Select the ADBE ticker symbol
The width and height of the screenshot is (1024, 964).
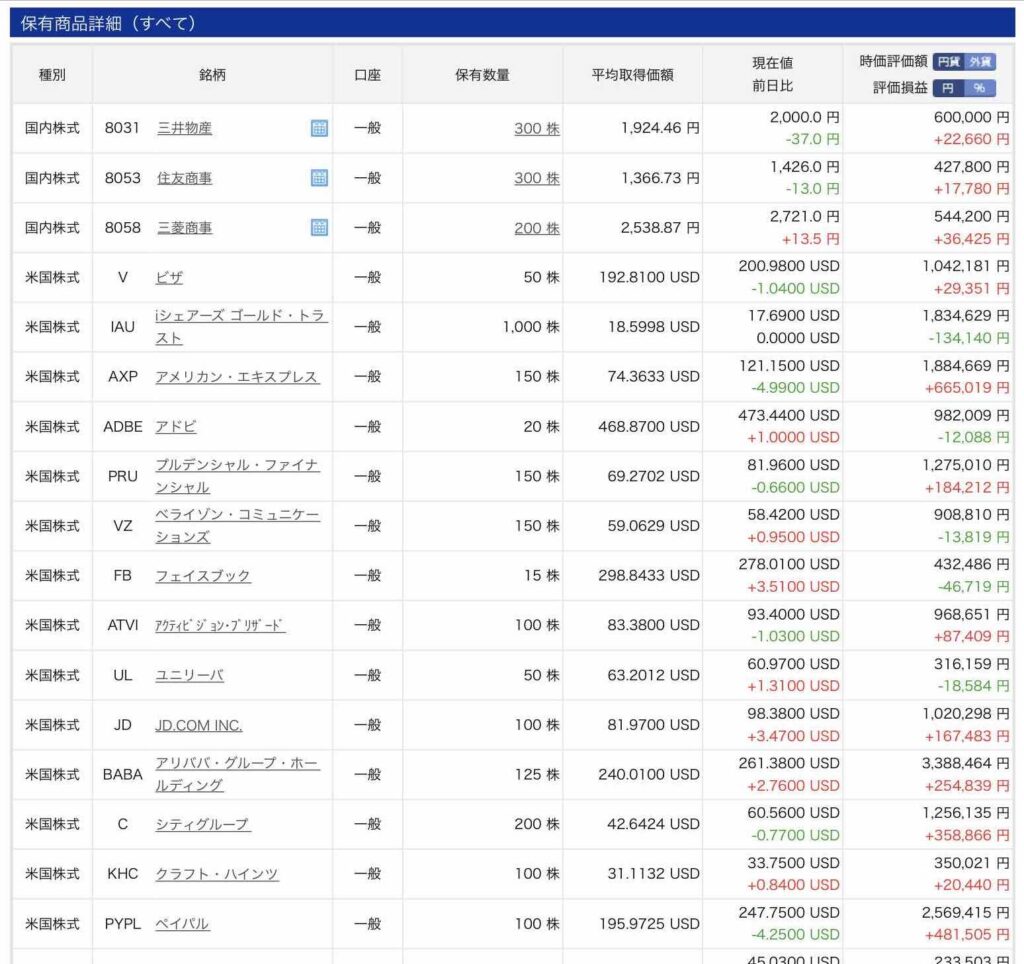tap(123, 426)
